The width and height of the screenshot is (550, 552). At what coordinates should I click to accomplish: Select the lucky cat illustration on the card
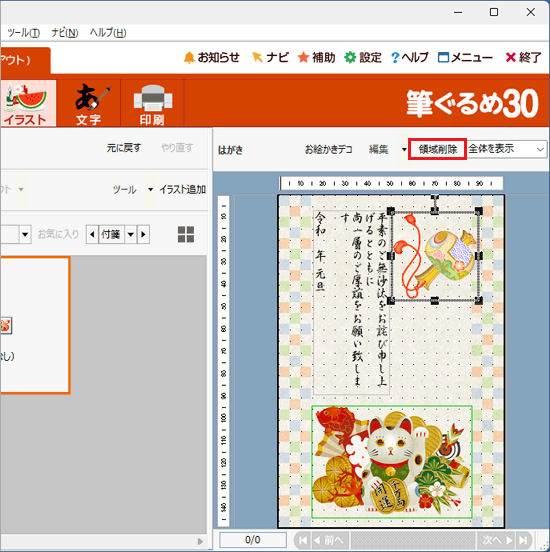click(x=392, y=462)
